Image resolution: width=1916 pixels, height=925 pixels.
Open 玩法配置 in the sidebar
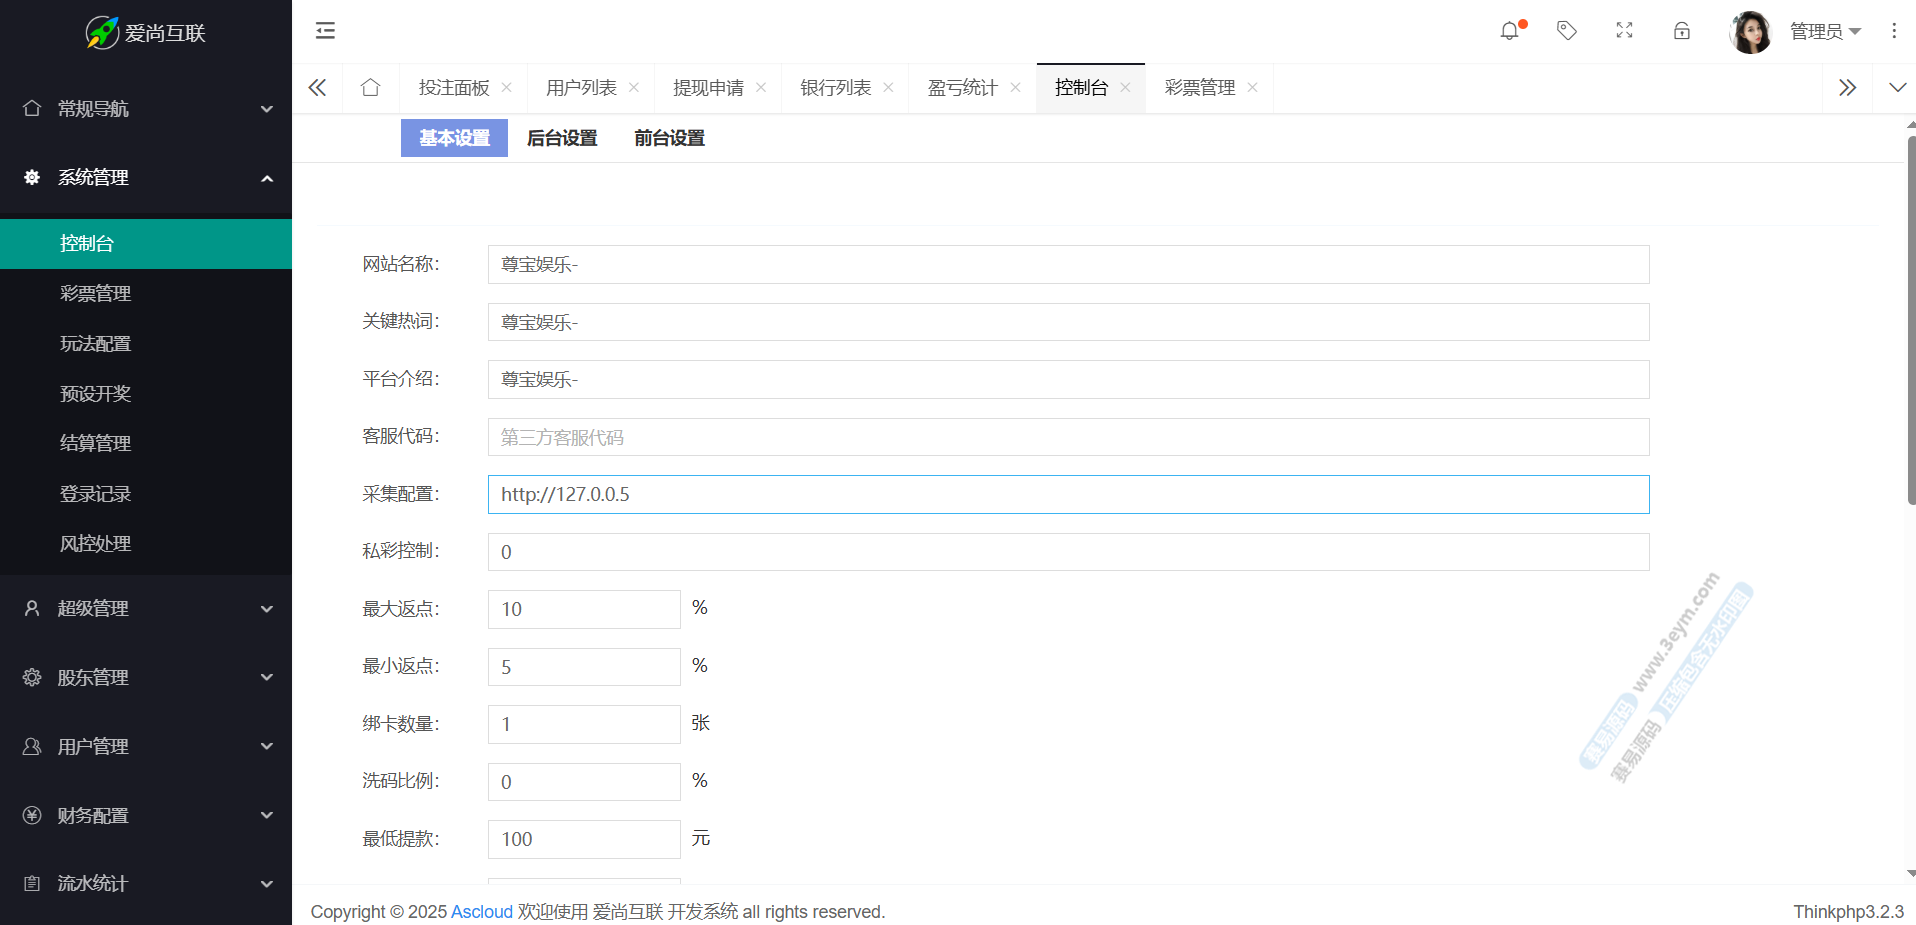pyautogui.click(x=96, y=344)
